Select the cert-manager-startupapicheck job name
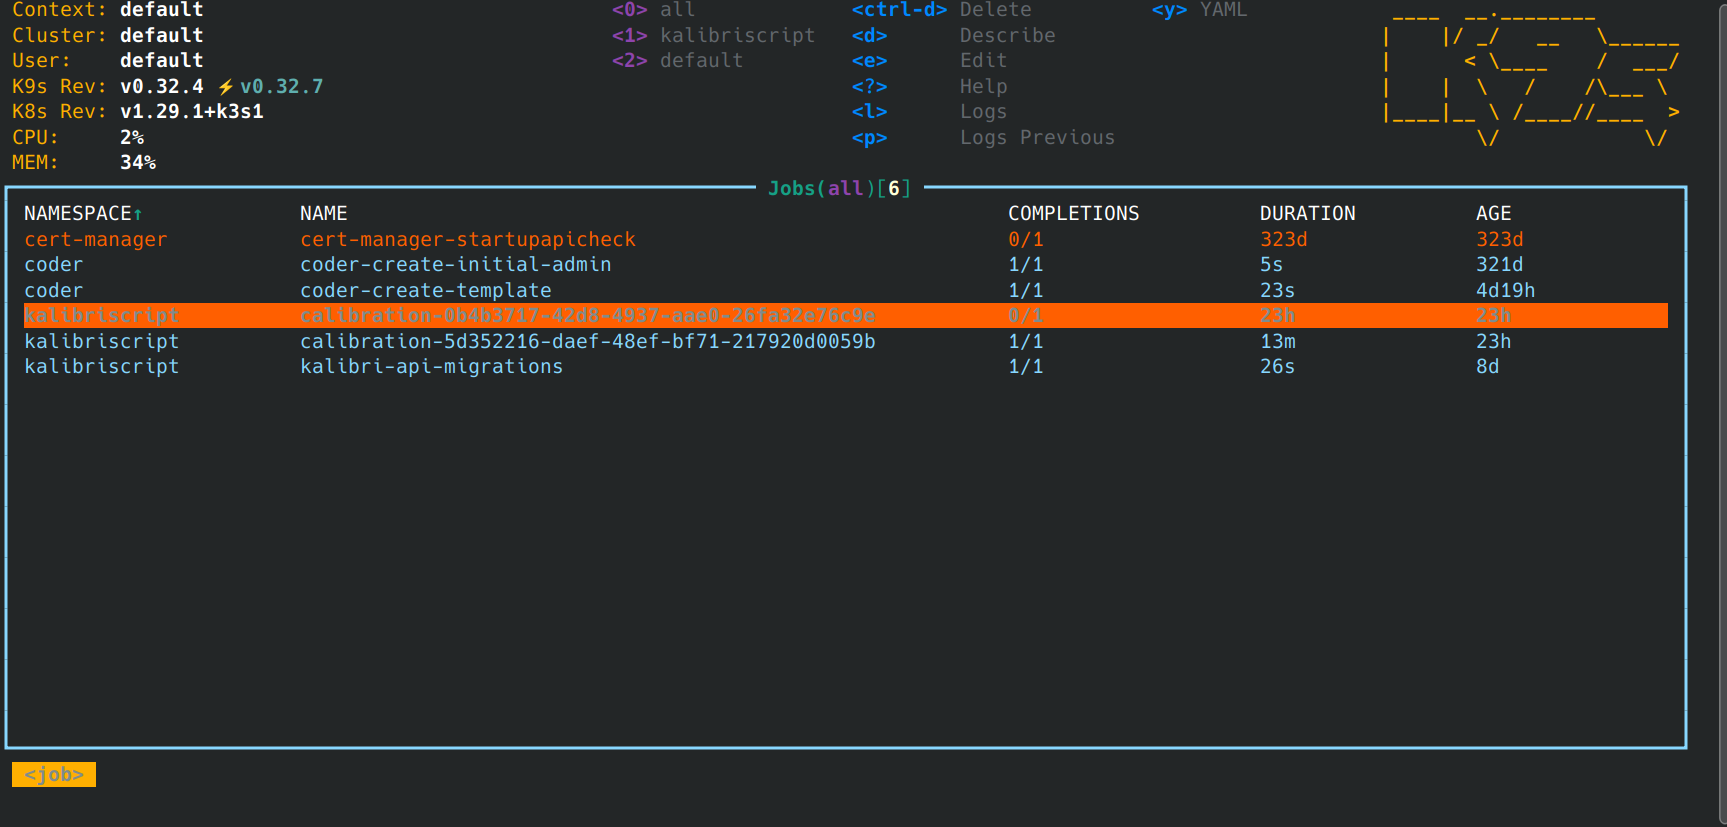 468,239
